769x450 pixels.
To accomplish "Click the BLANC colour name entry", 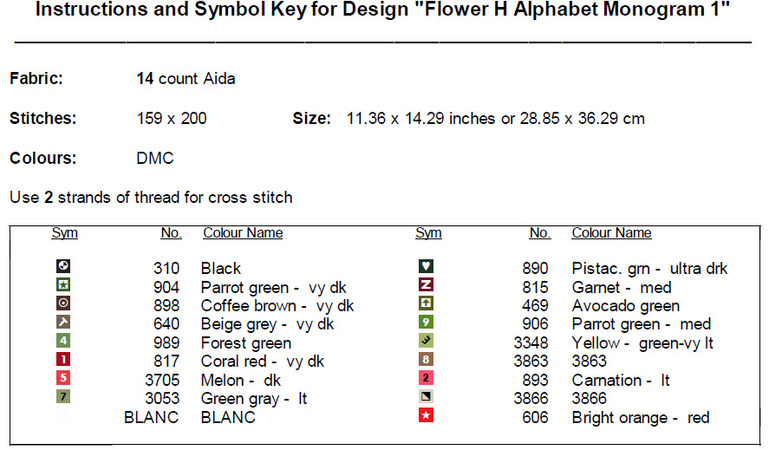I will (x=228, y=417).
